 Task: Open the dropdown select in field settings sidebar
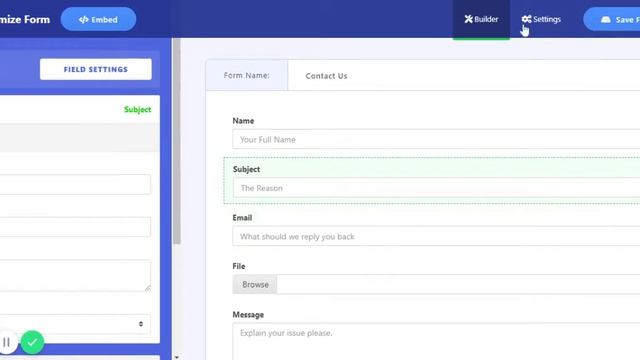(75, 324)
